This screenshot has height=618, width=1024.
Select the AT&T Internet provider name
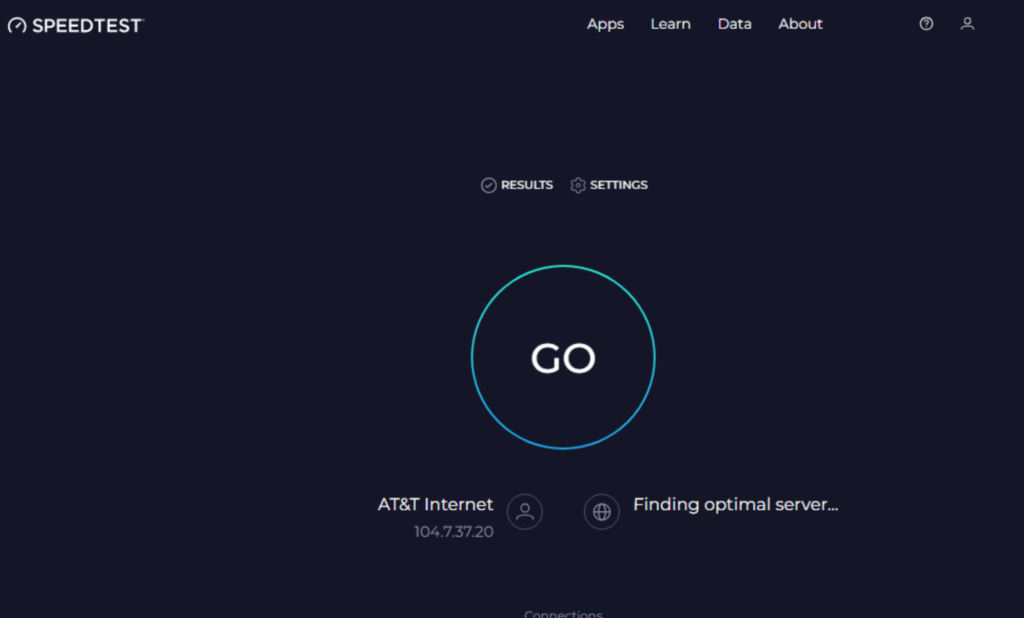pyautogui.click(x=435, y=505)
